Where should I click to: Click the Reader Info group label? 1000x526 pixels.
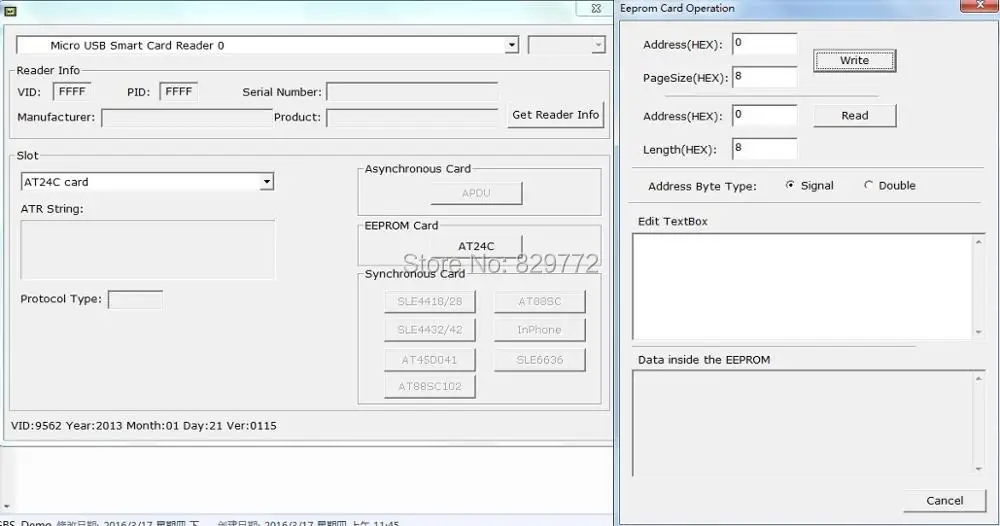pyautogui.click(x=48, y=70)
